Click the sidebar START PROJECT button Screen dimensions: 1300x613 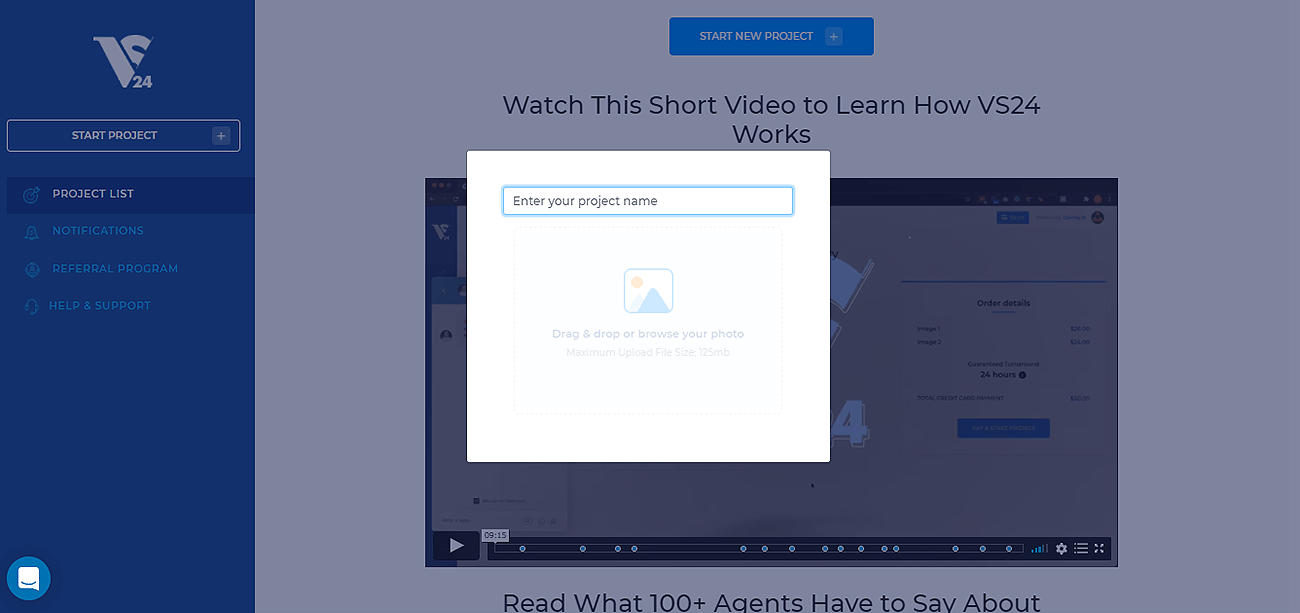click(123, 136)
